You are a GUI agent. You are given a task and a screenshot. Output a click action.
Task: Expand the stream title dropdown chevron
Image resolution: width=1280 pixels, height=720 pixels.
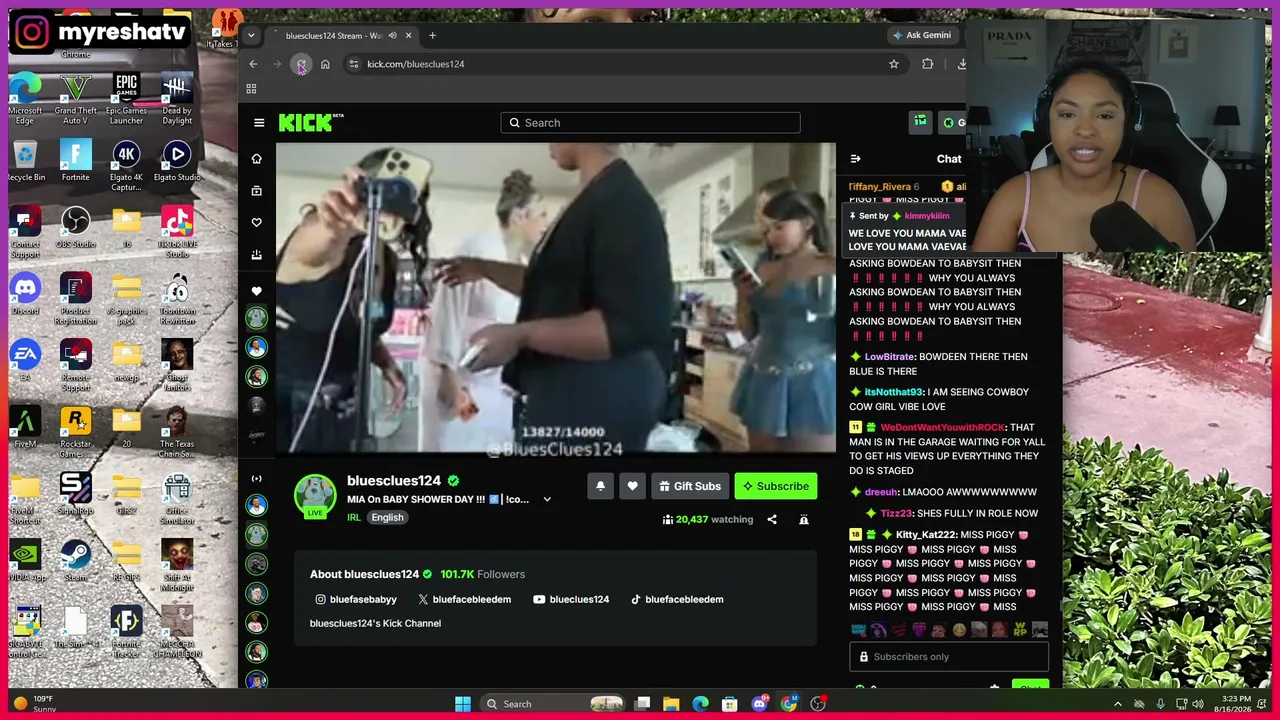547,500
